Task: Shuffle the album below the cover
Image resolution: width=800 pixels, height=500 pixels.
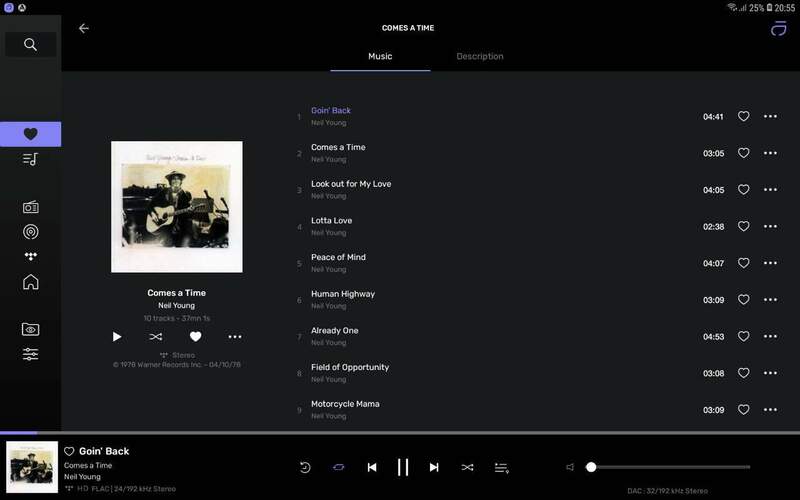Action: point(156,337)
